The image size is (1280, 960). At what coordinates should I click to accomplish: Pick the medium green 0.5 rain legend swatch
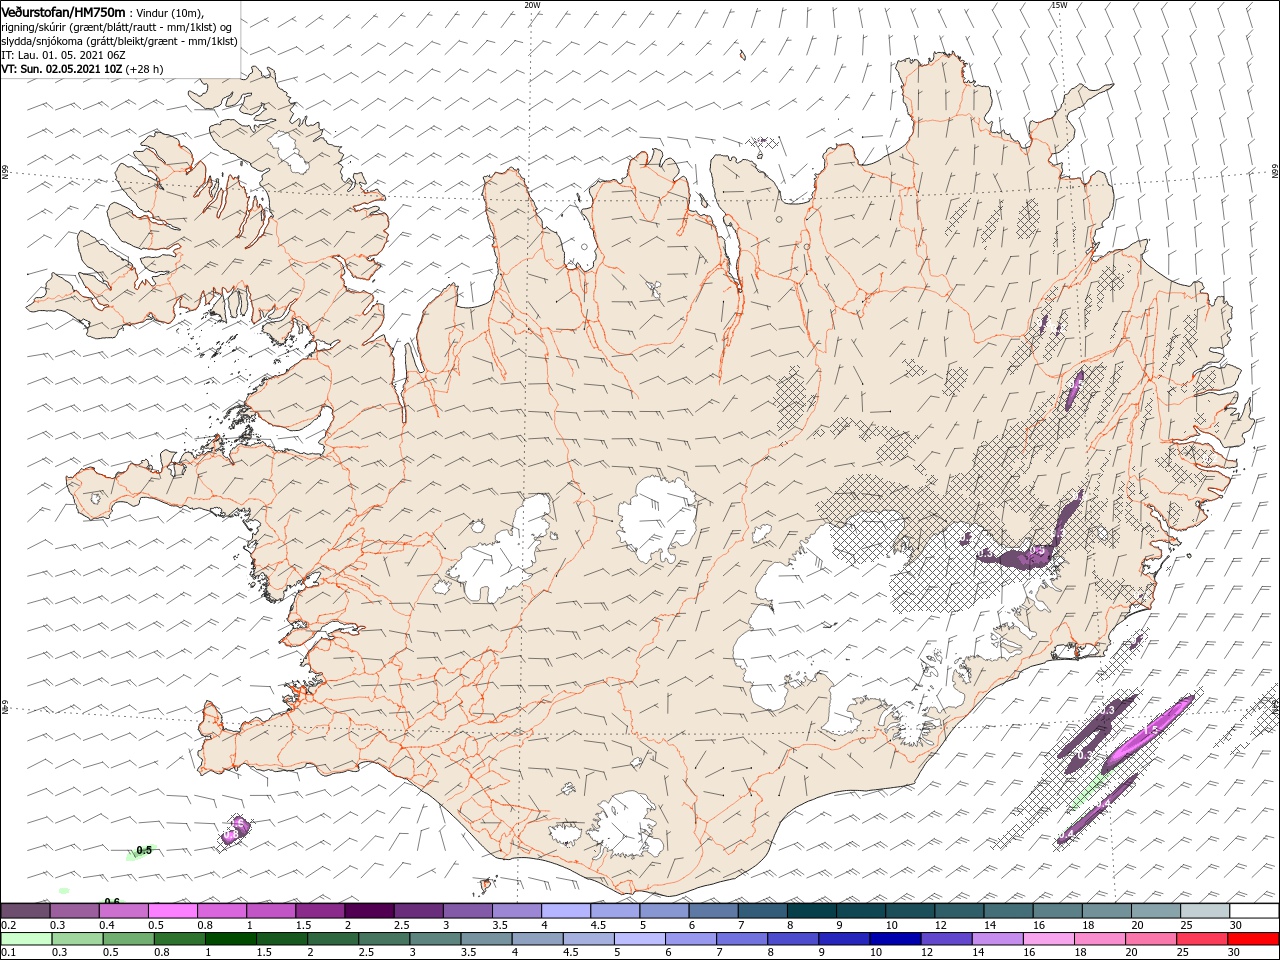tap(128, 939)
